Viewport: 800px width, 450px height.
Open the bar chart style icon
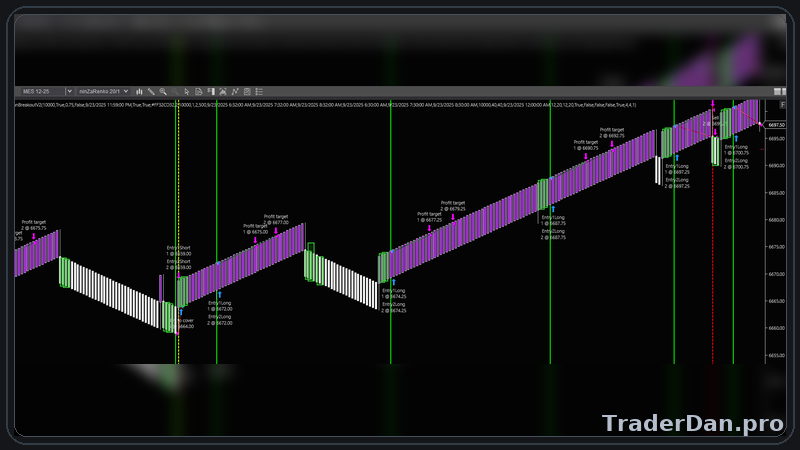139,91
